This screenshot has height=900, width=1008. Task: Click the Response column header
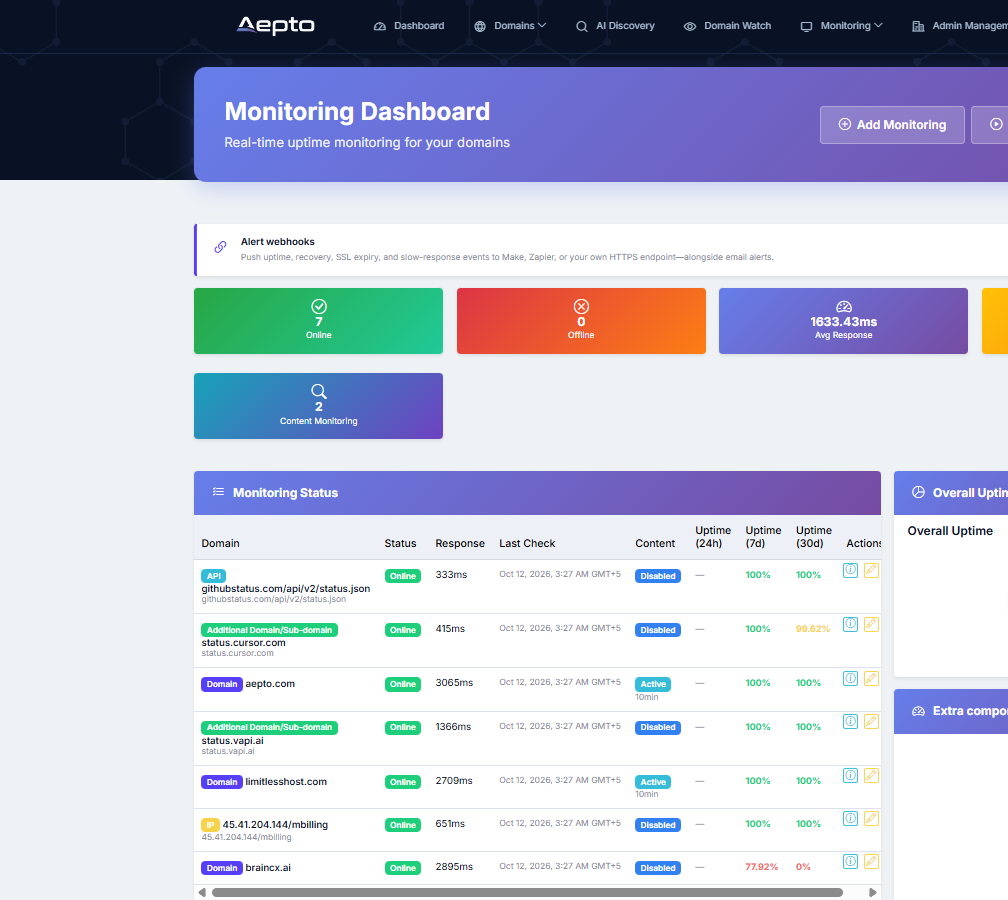pyautogui.click(x=460, y=543)
